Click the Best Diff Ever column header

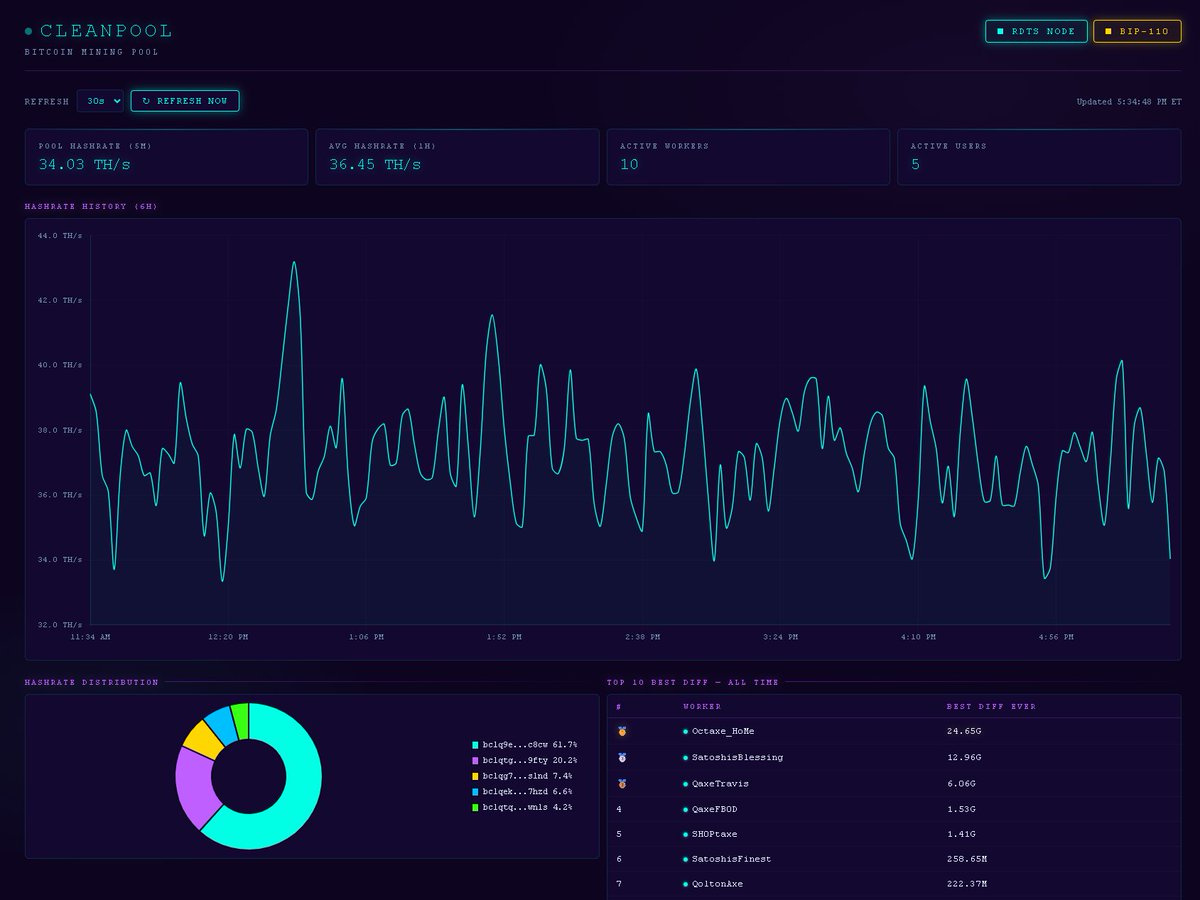coord(991,707)
